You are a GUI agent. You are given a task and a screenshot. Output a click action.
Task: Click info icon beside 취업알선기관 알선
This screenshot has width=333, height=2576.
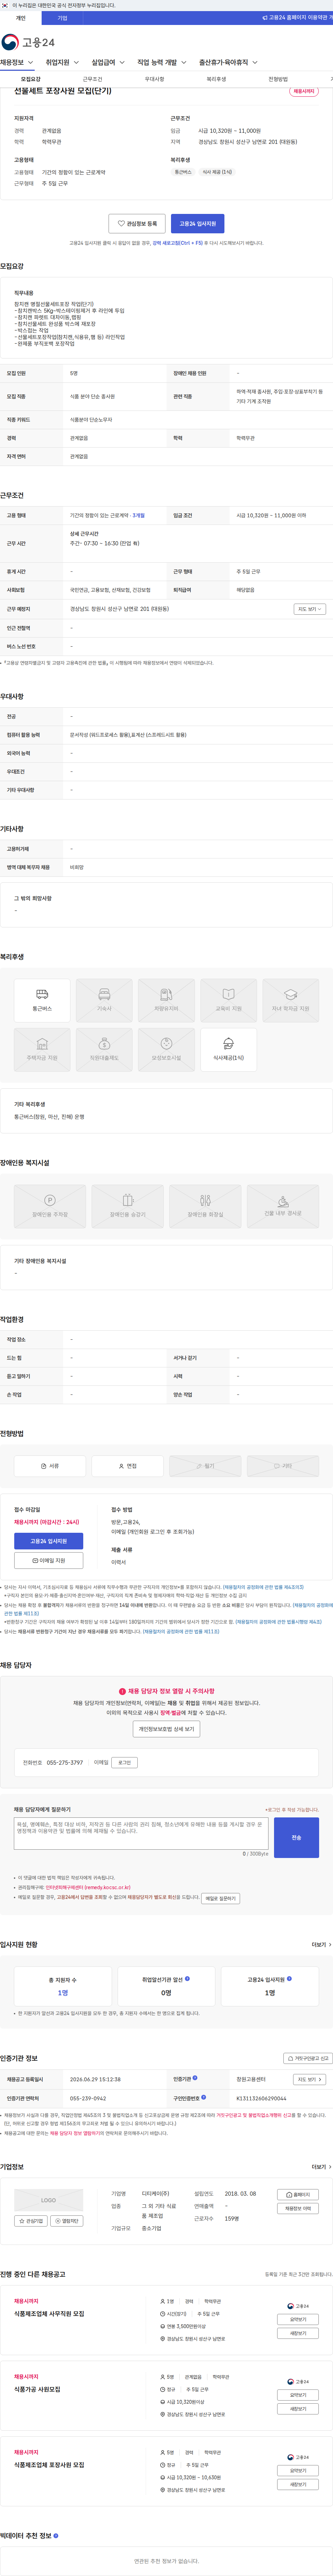coord(187,1979)
